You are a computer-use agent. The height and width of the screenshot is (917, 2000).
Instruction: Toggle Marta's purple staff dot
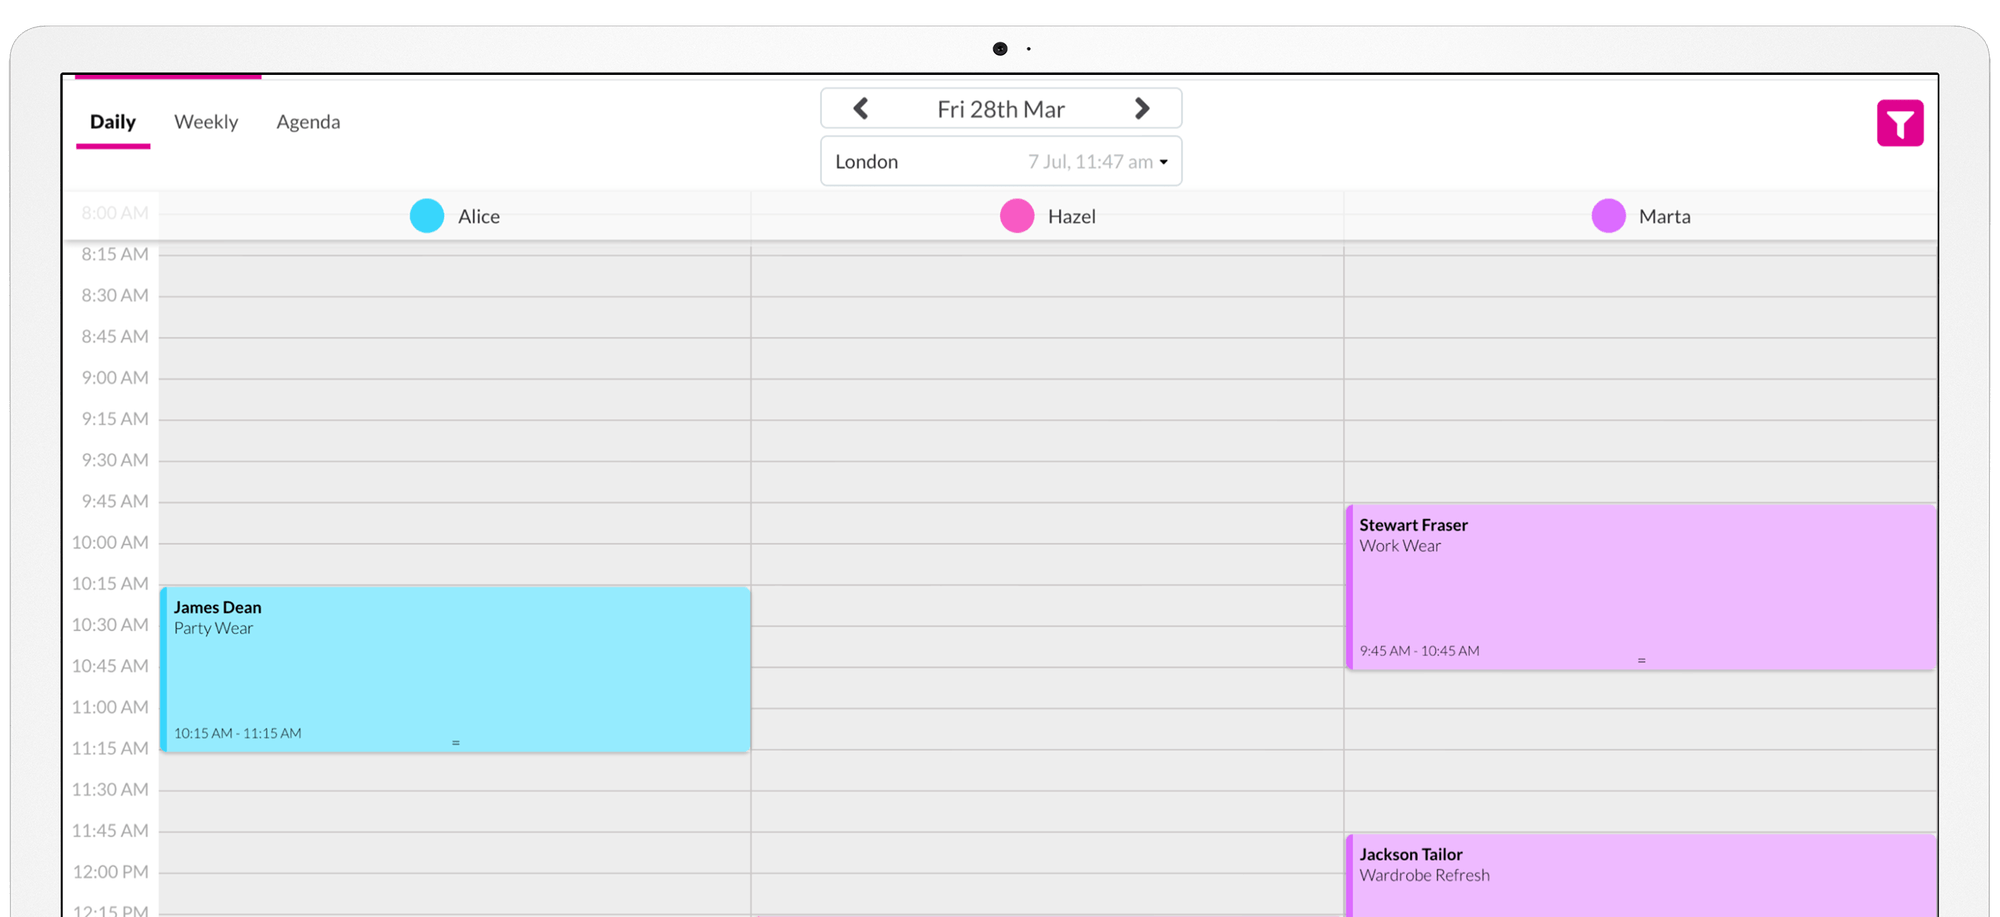pos(1608,215)
